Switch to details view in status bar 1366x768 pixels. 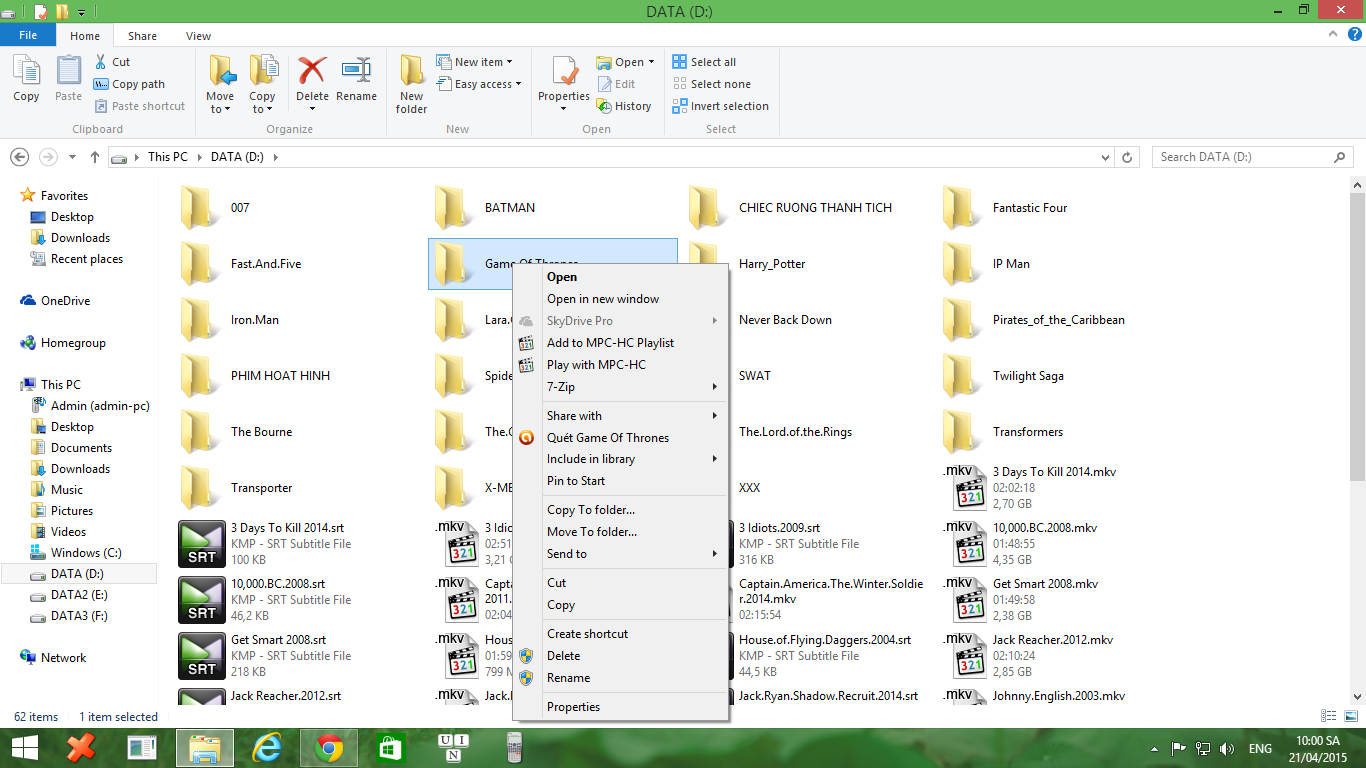pyautogui.click(x=1328, y=716)
